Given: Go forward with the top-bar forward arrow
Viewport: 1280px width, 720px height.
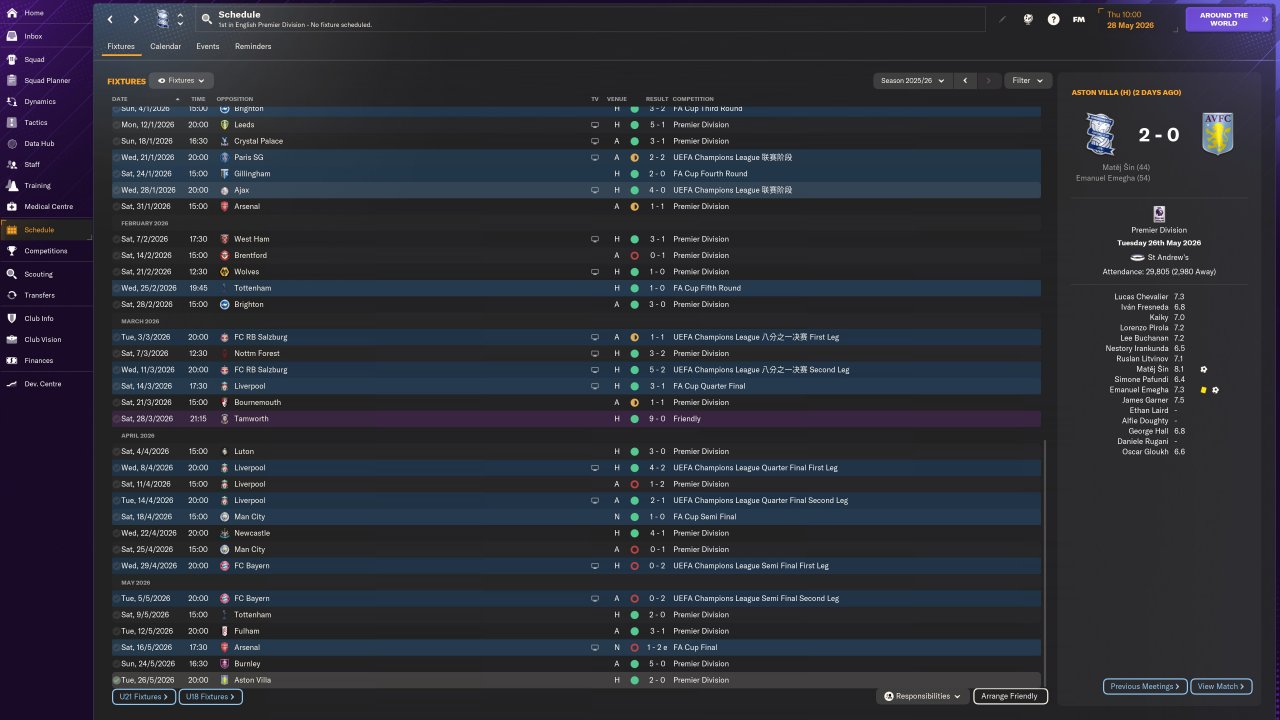Looking at the screenshot, I should 136,19.
